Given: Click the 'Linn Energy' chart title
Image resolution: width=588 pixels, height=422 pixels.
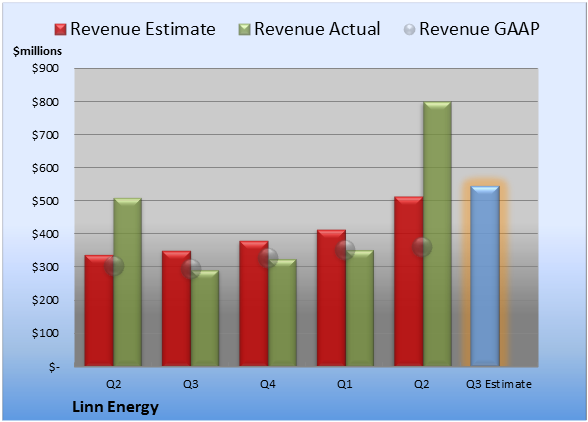Looking at the screenshot, I should coord(116,407).
